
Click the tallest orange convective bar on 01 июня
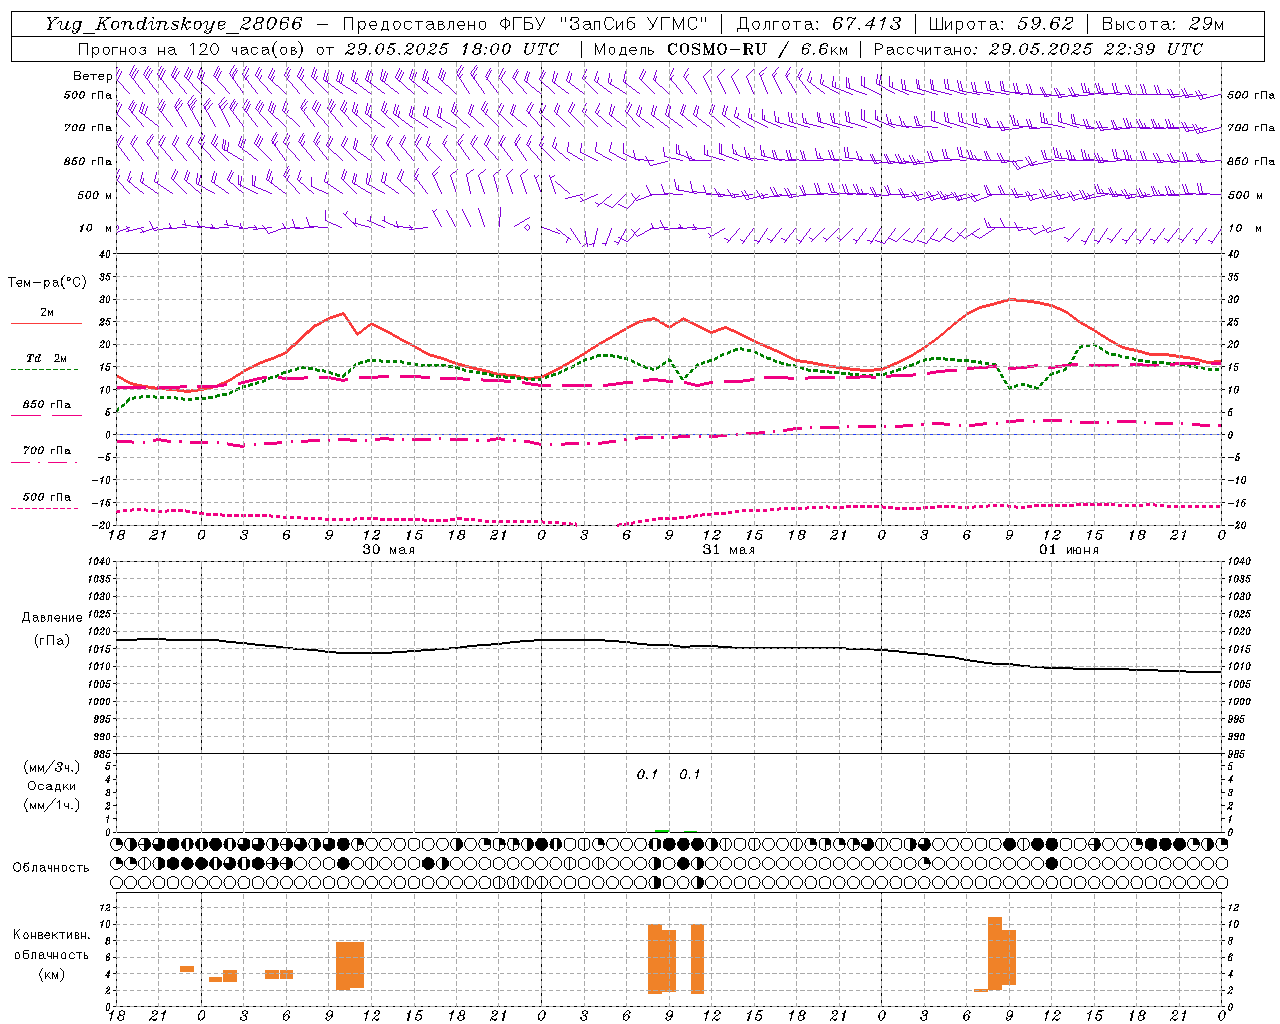(995, 954)
